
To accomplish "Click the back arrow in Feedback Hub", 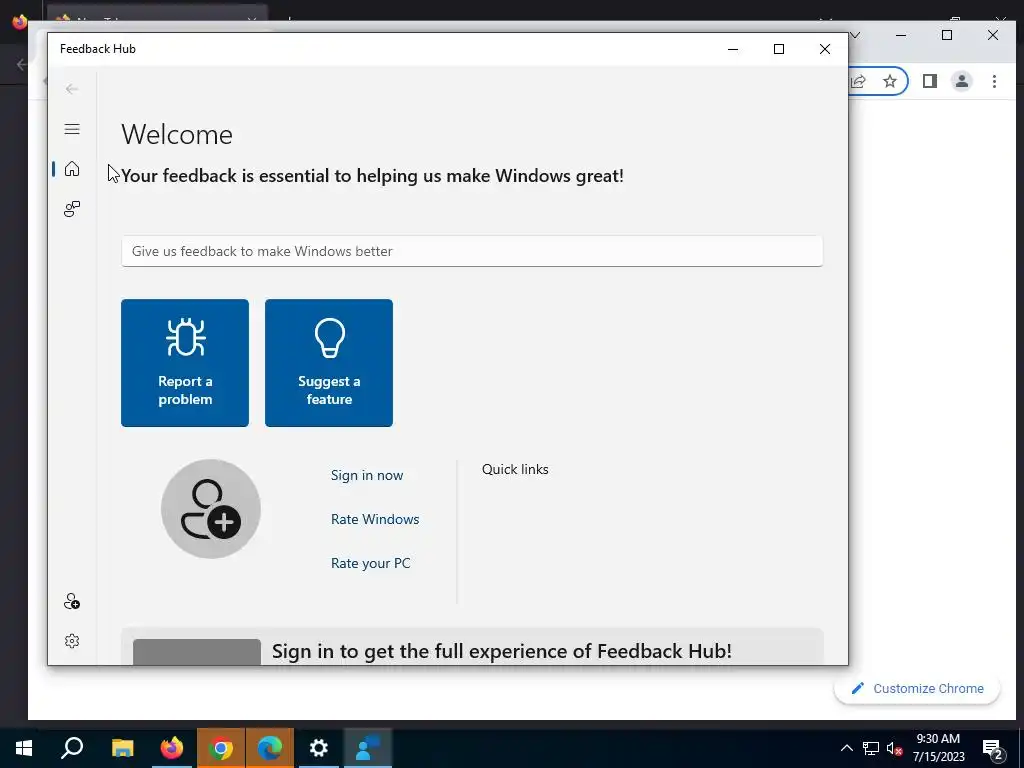I will (72, 89).
